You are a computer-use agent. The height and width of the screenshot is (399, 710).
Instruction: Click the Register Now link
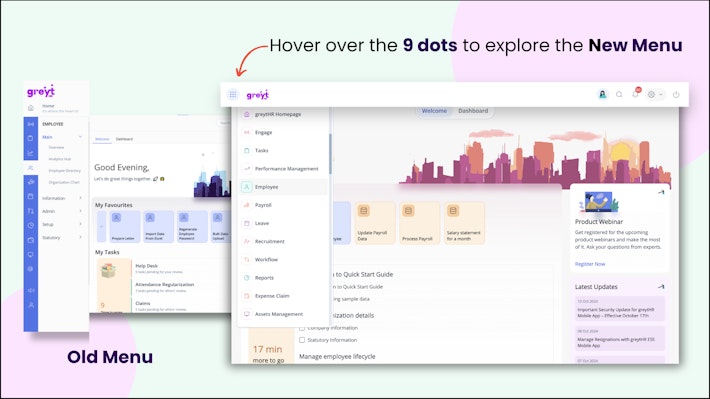pos(590,264)
